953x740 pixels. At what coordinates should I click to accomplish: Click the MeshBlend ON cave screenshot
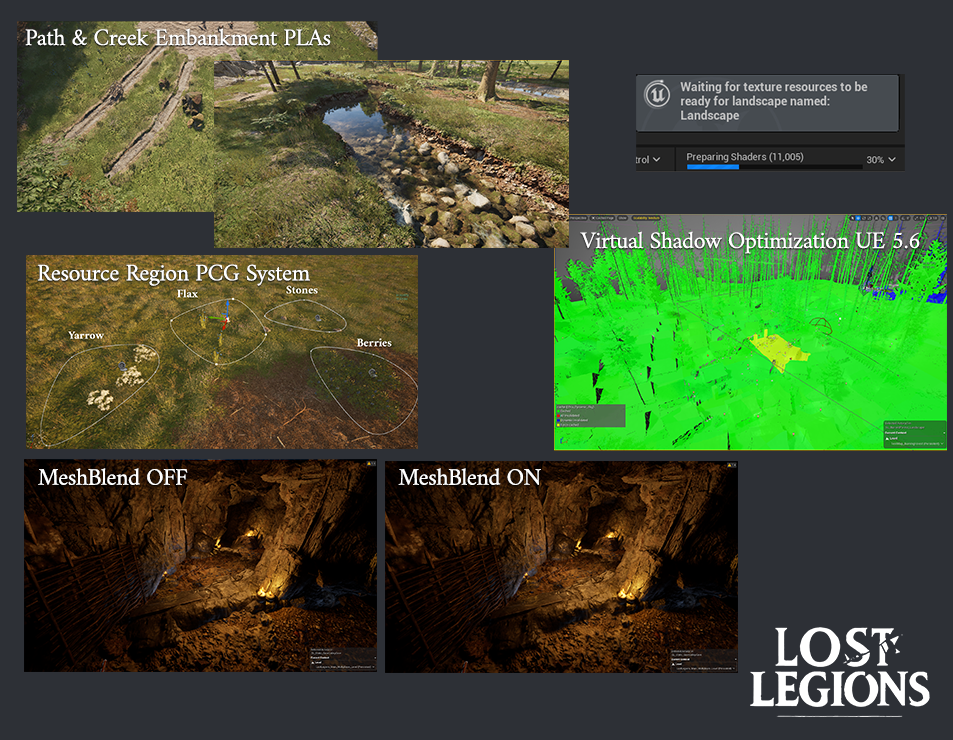561,566
